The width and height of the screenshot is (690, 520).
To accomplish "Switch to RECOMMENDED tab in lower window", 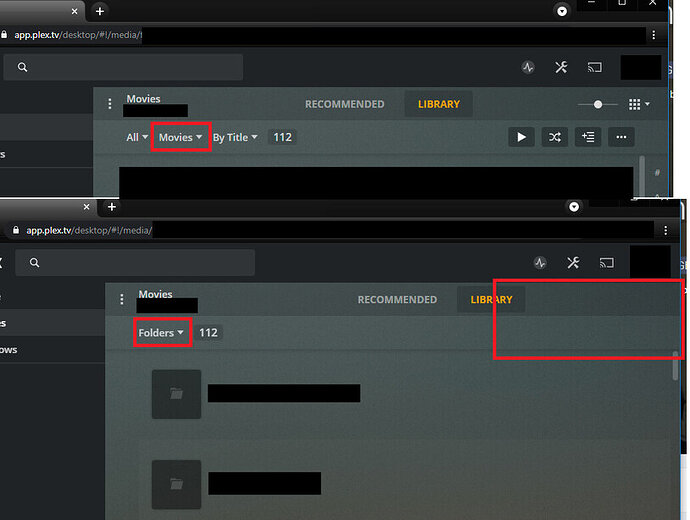I will coord(397,300).
